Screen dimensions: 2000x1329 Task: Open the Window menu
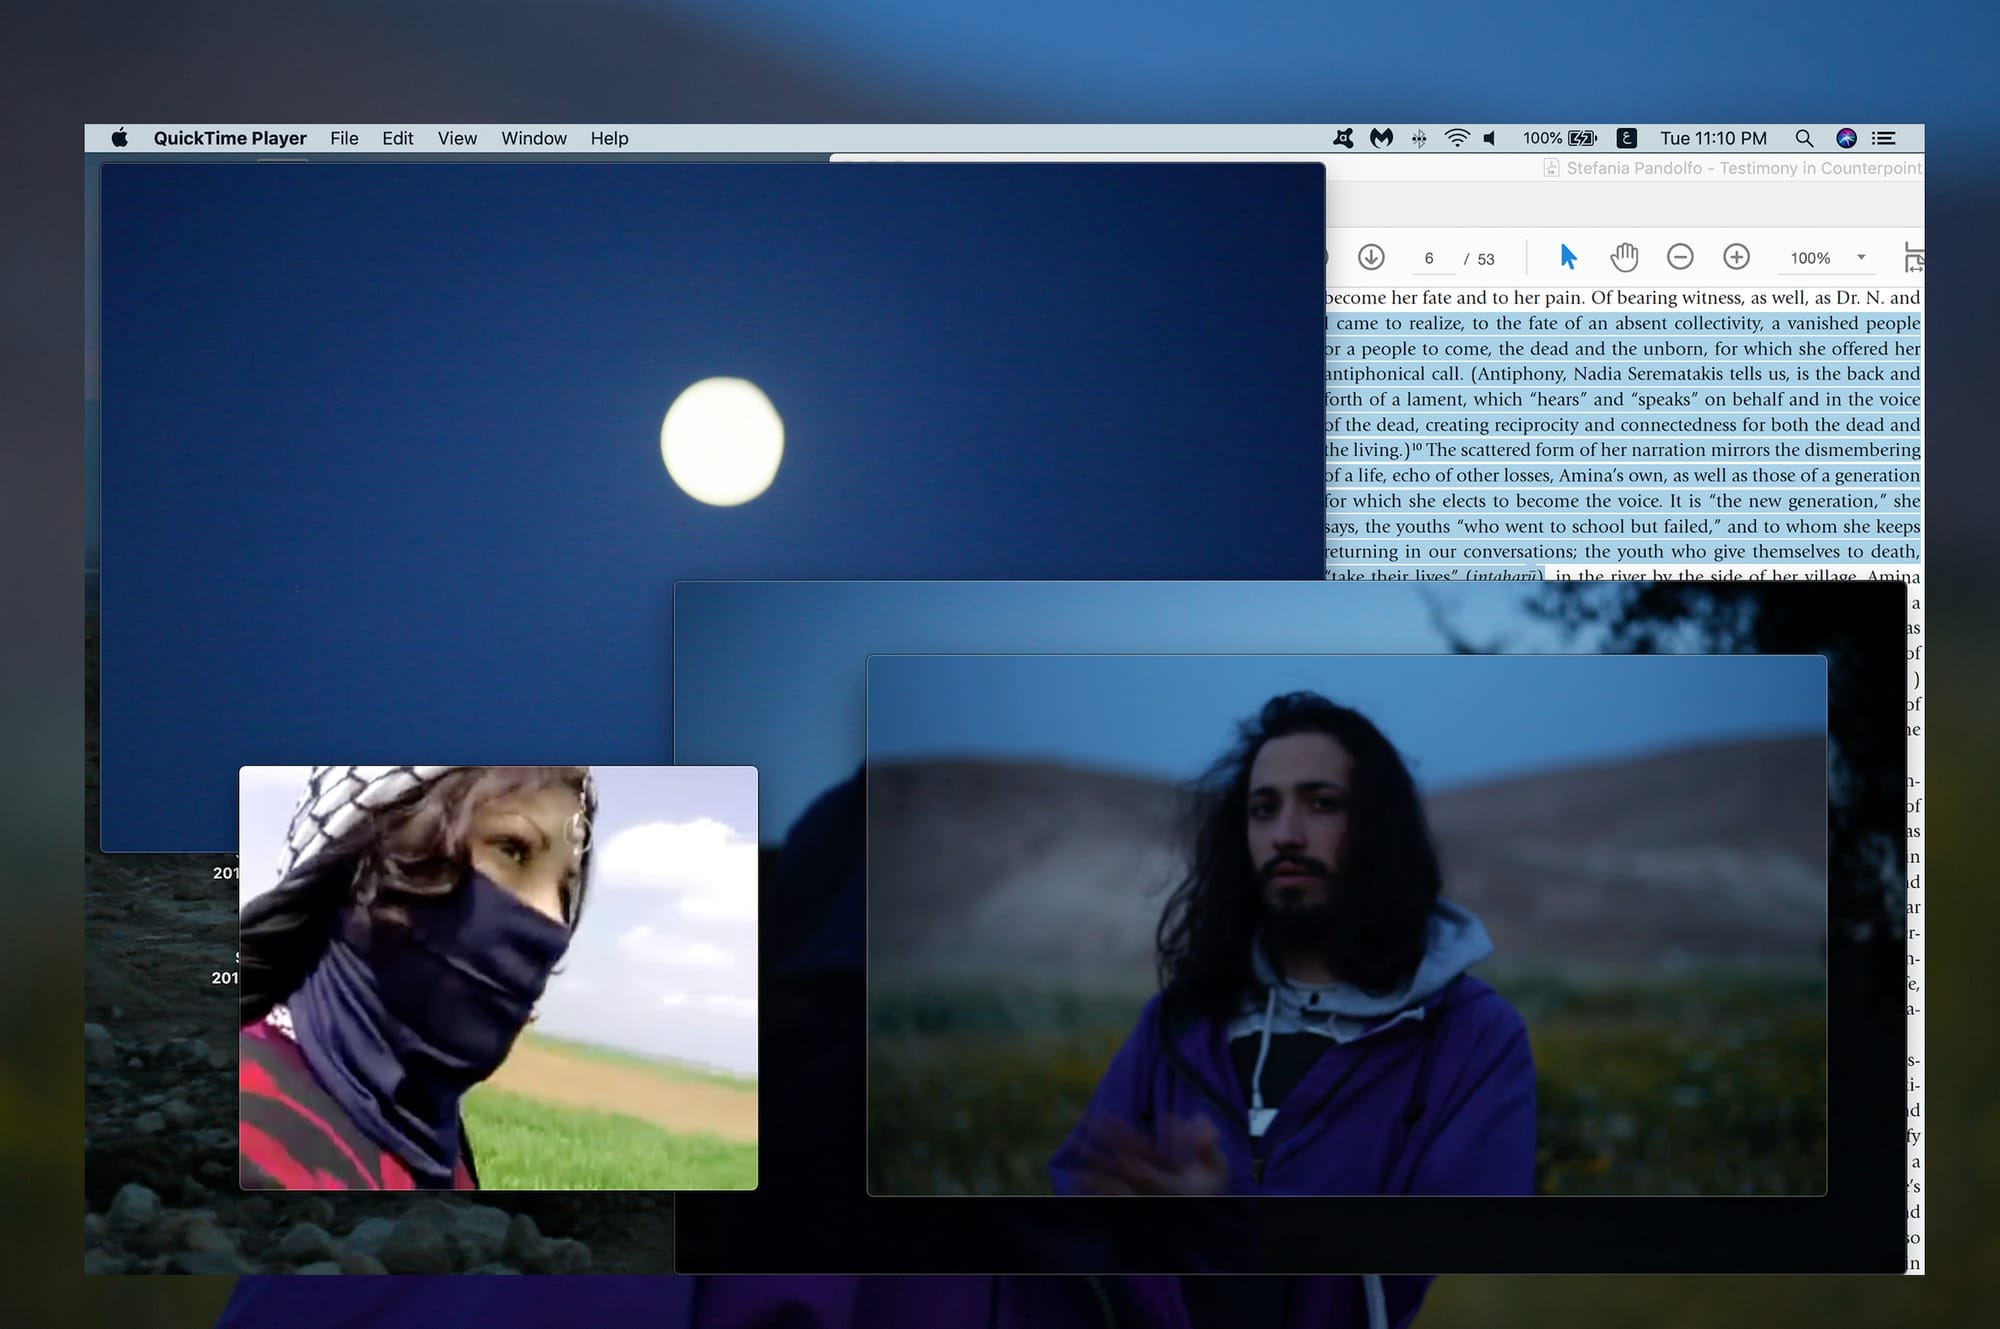click(533, 138)
